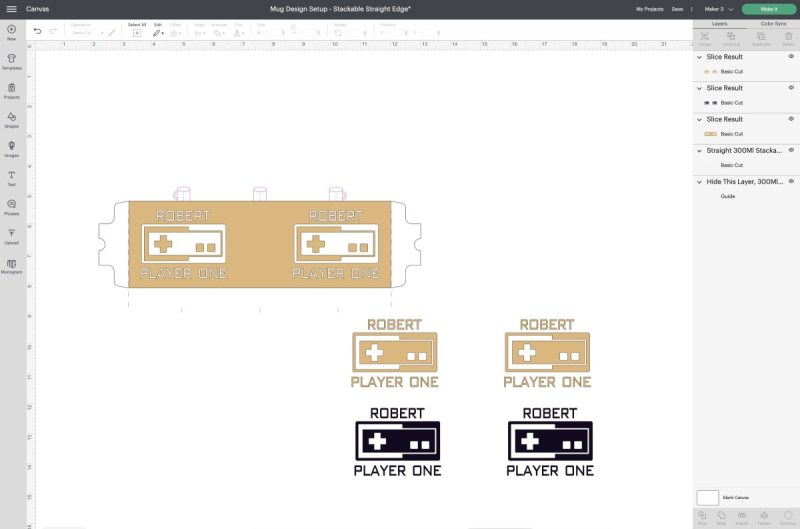Redo the last undone action

pos(53,31)
